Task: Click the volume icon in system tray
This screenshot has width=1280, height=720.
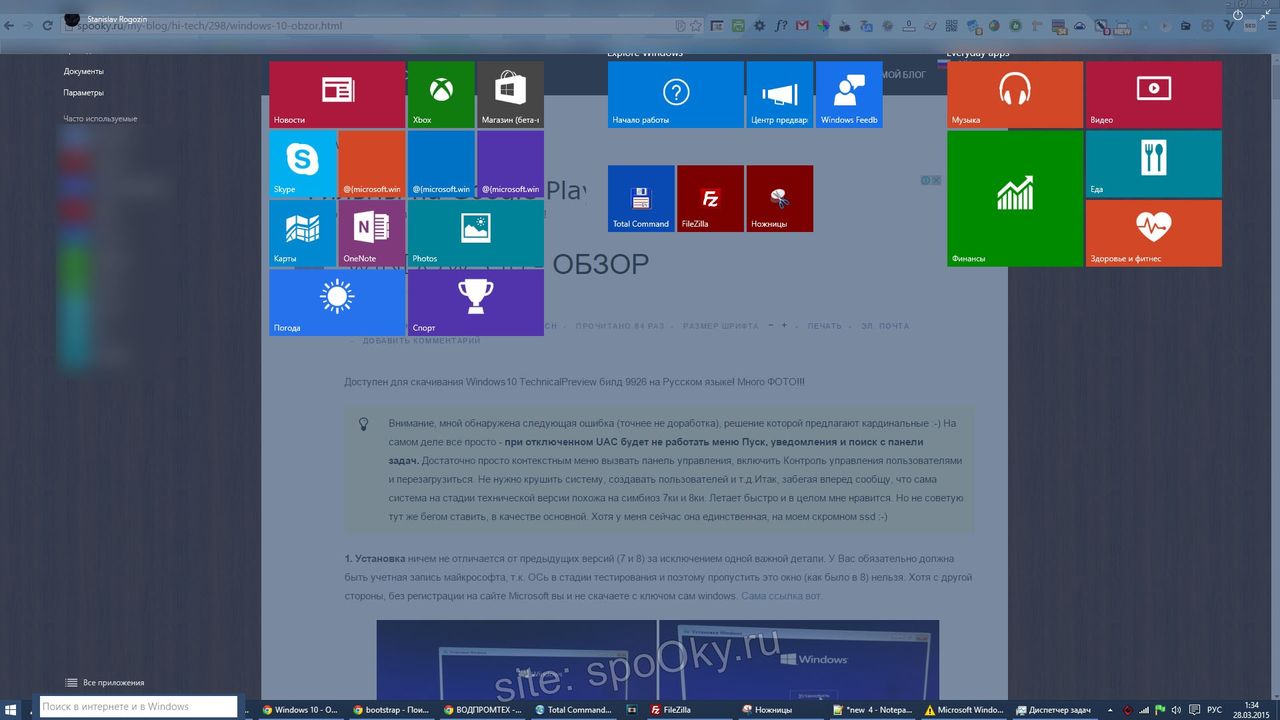Action: 1177,709
